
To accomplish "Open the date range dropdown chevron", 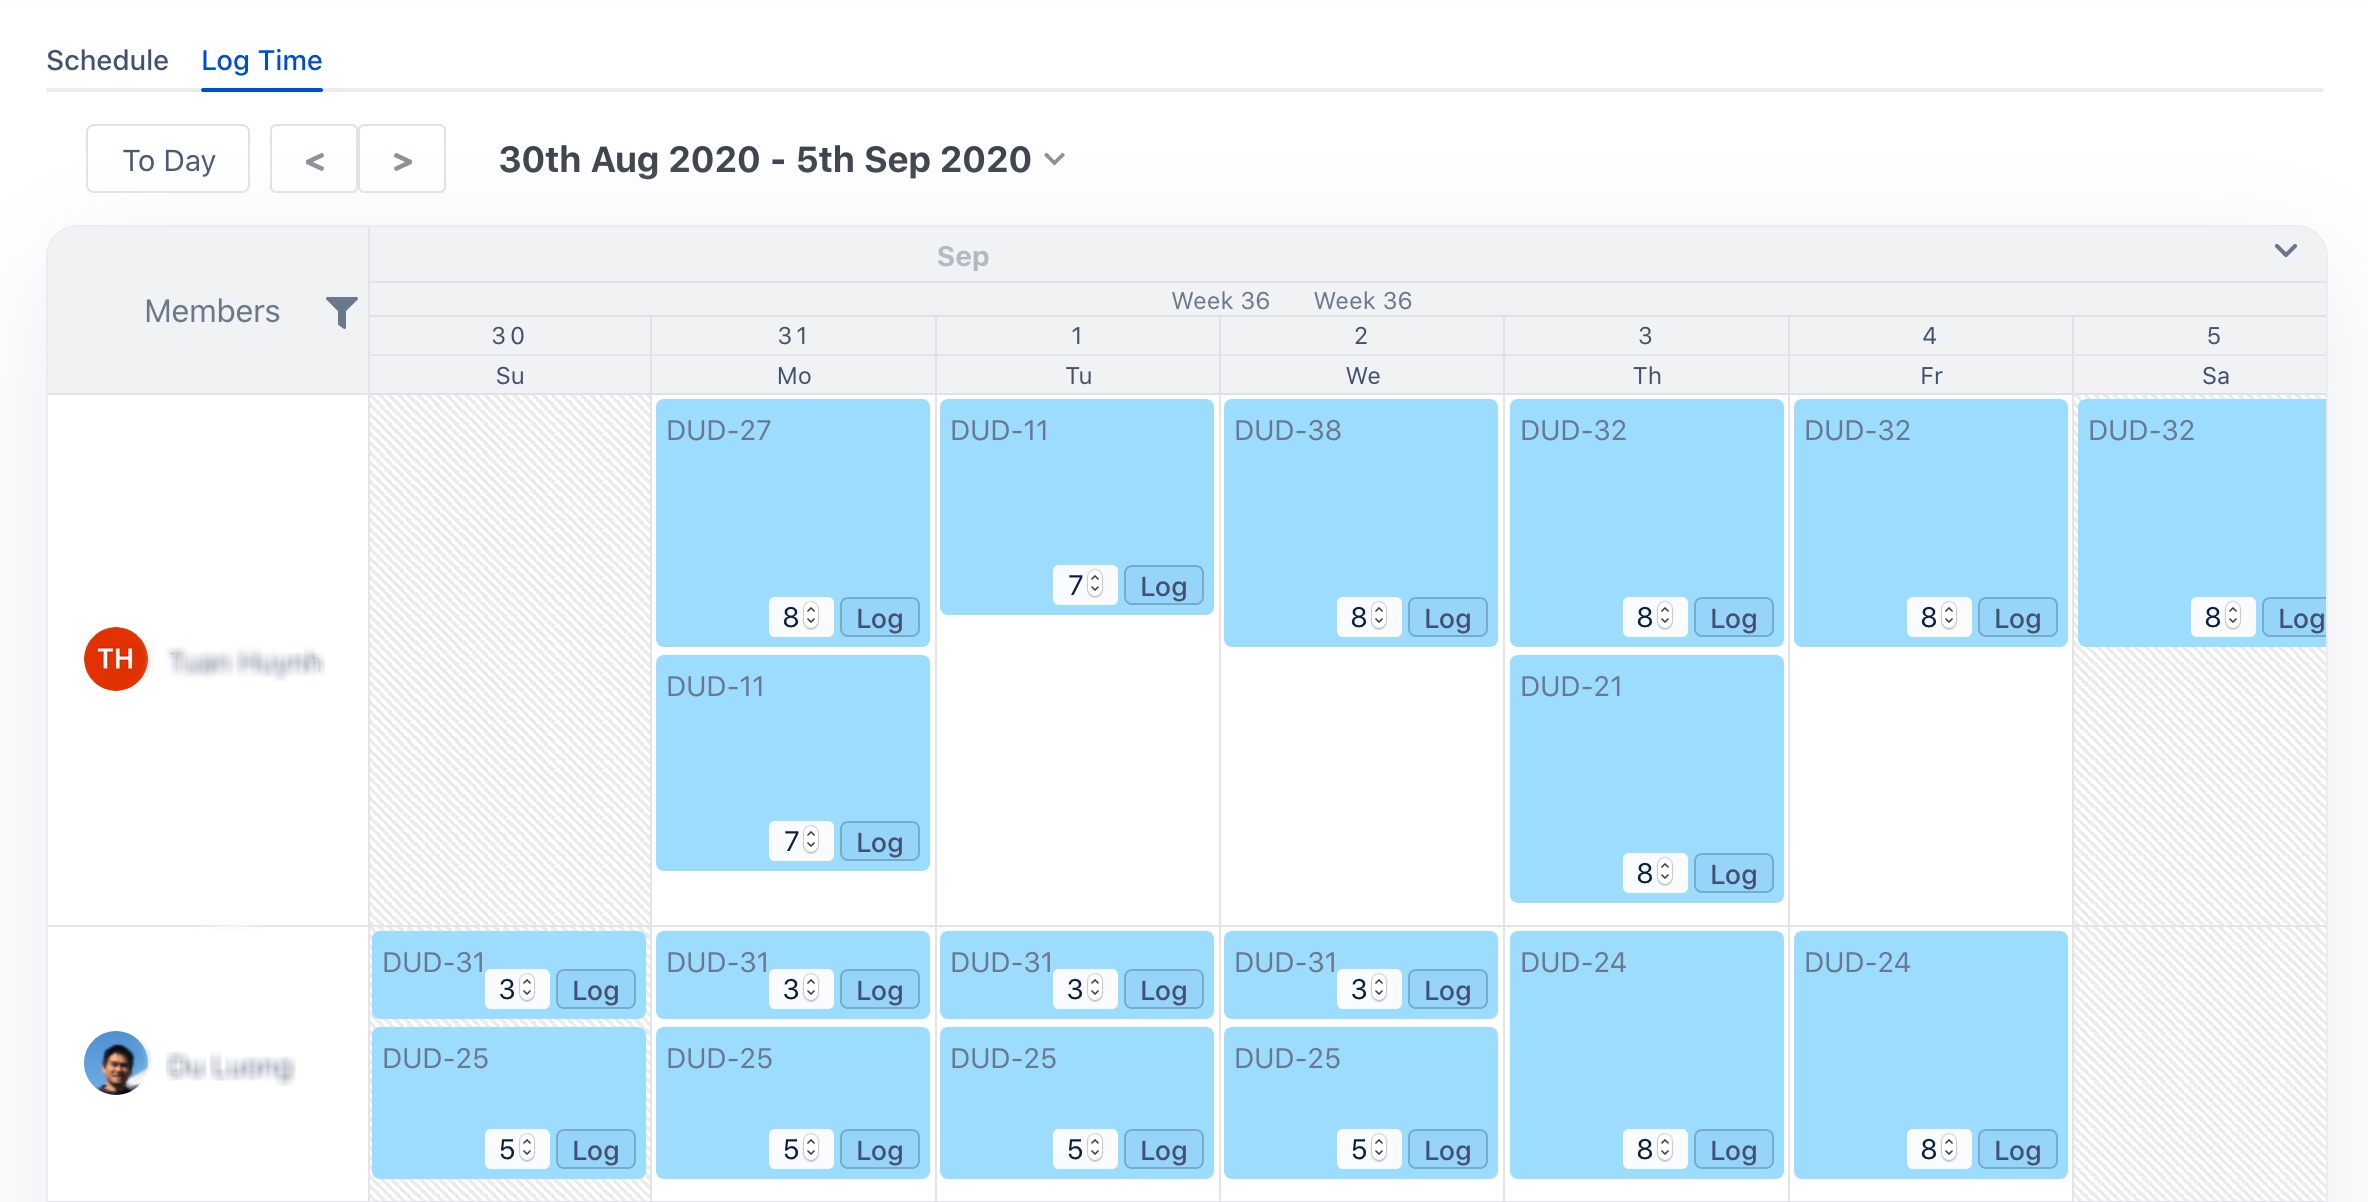I will [x=1055, y=159].
